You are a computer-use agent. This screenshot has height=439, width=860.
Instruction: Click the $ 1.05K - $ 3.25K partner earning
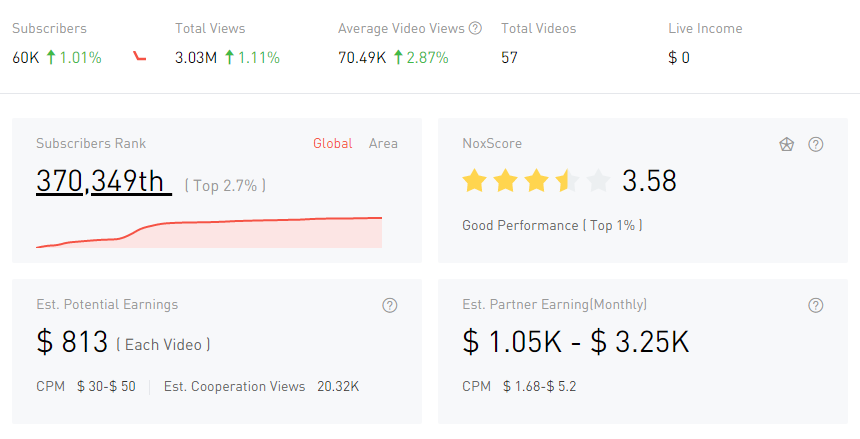tap(576, 342)
